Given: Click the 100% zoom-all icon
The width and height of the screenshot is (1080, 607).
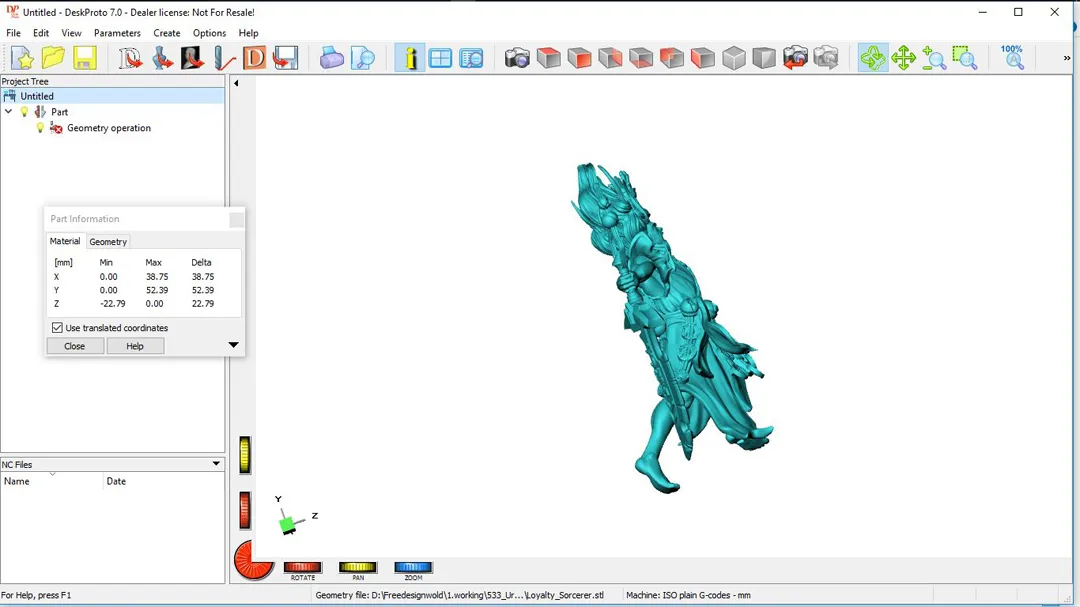Looking at the screenshot, I should point(1012,58).
